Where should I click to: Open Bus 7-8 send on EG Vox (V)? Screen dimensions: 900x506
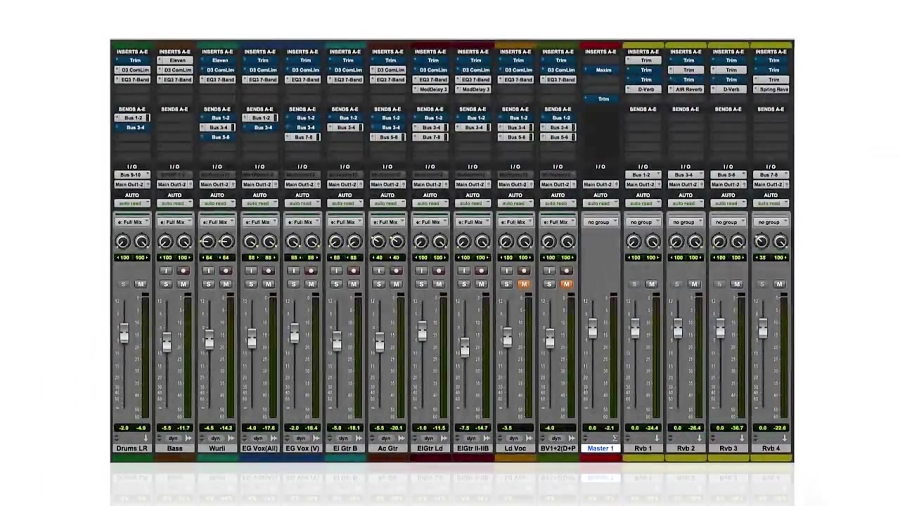302,137
